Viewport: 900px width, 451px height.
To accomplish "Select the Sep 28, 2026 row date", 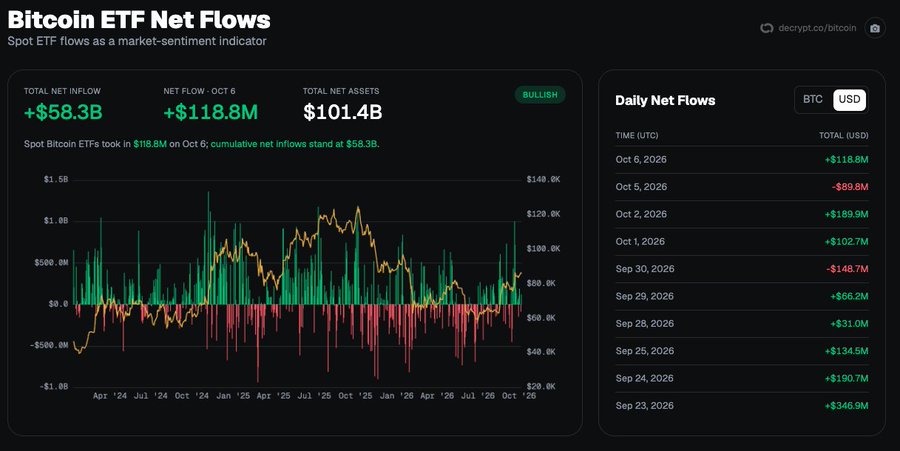I will [x=645, y=324].
